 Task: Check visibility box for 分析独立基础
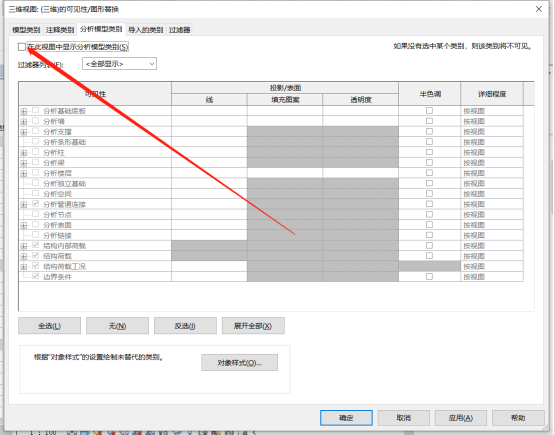35,183
